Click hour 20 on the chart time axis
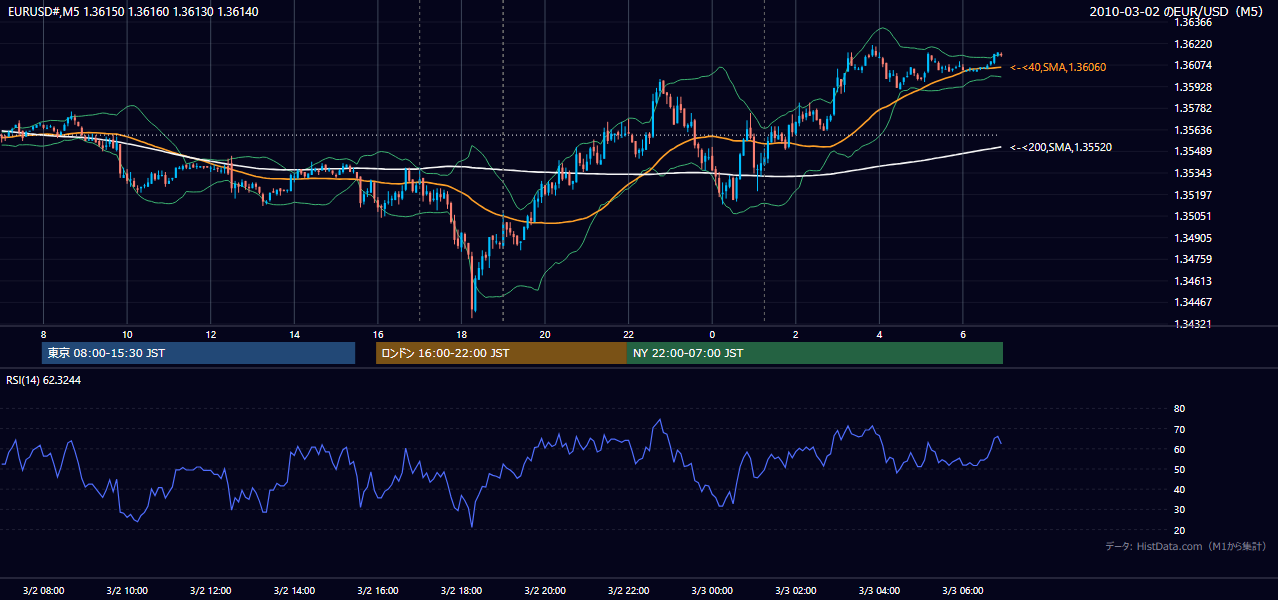The height and width of the screenshot is (600, 1278). click(545, 334)
